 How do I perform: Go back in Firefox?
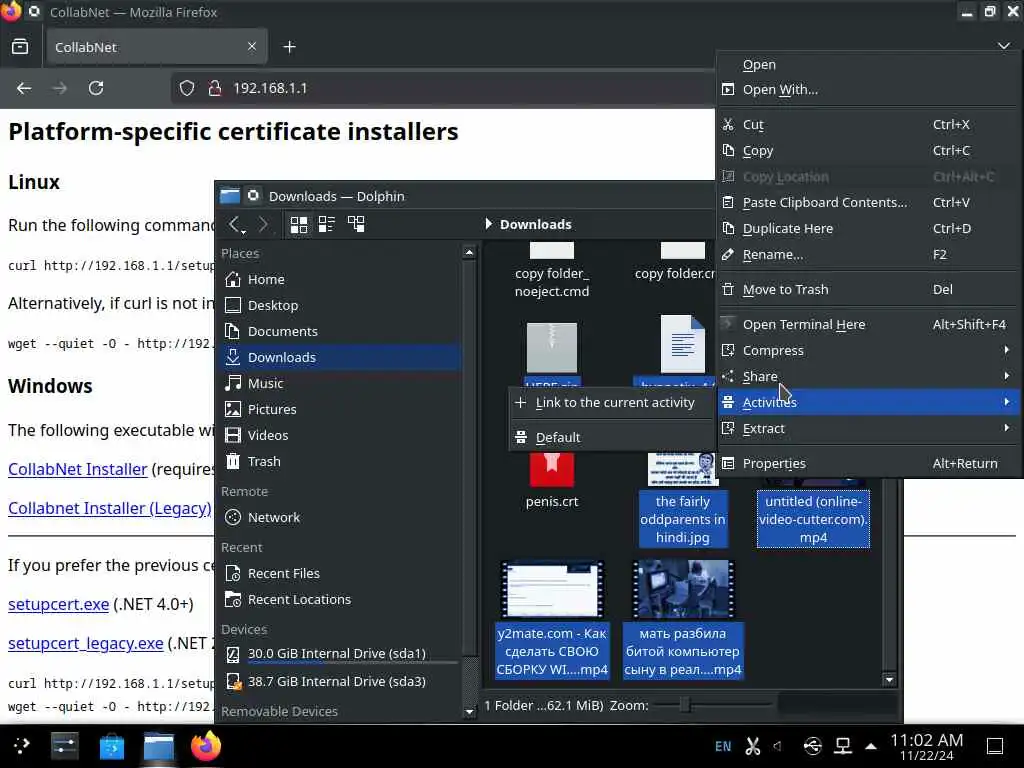click(x=24, y=88)
